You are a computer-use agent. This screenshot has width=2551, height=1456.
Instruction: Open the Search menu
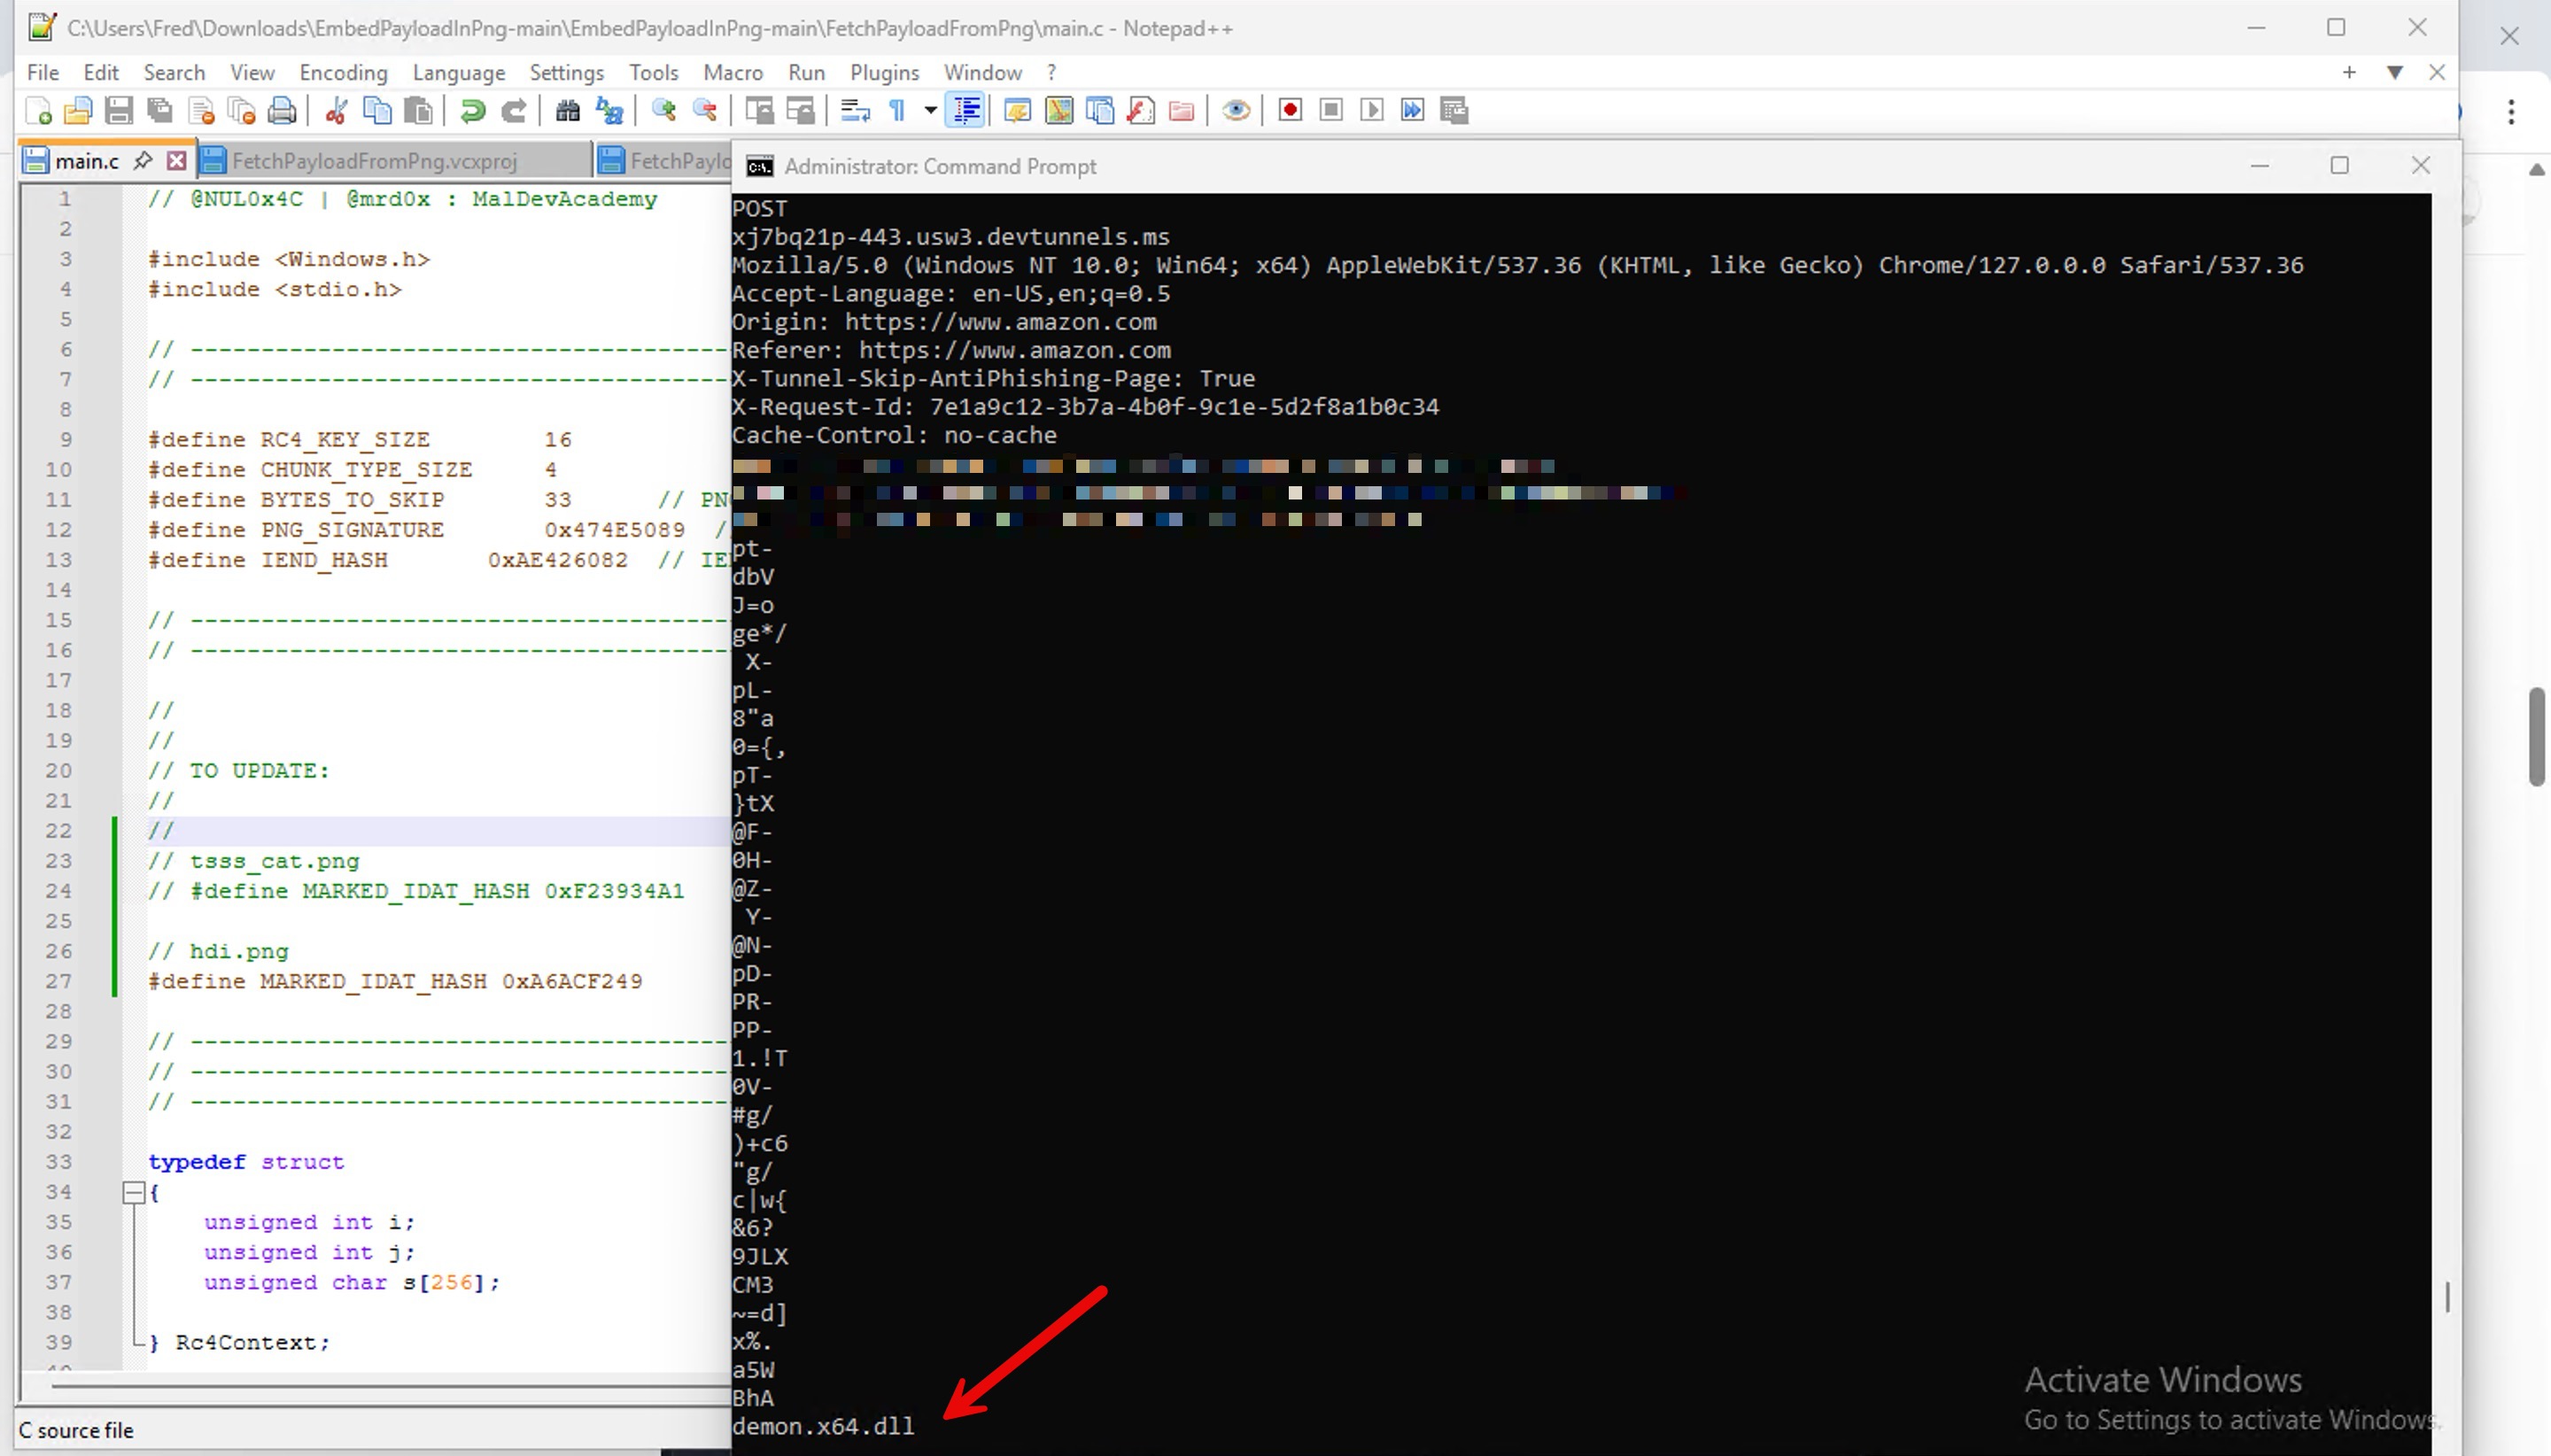174,72
